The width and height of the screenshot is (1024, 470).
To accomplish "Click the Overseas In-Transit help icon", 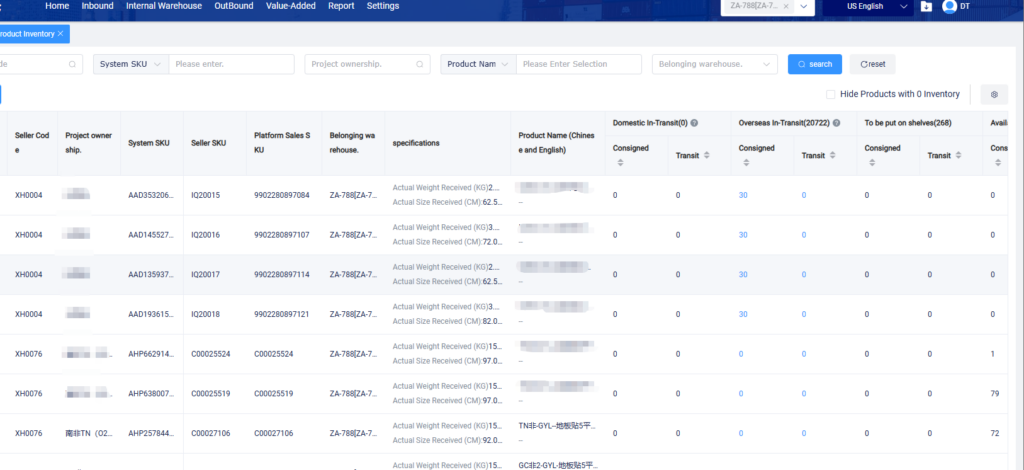I will click(x=836, y=123).
